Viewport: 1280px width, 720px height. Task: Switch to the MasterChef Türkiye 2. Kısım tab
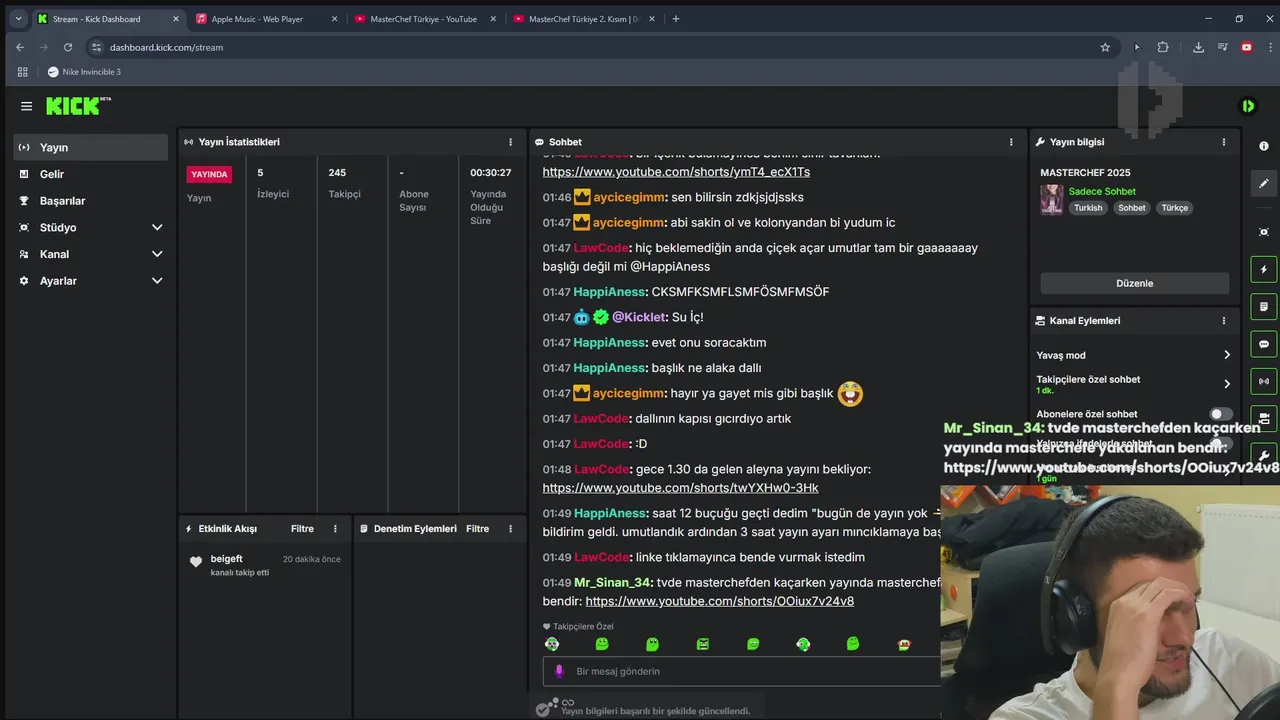(x=584, y=19)
